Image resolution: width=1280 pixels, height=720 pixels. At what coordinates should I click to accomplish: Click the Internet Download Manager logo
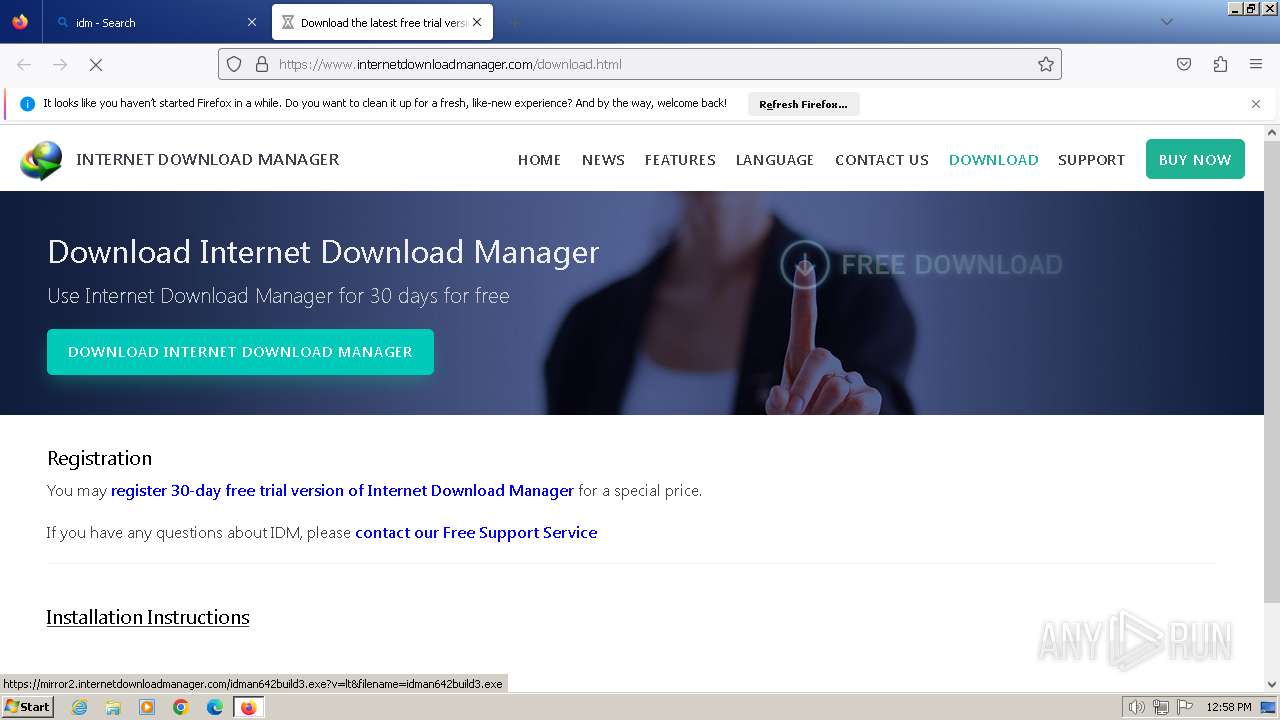pyautogui.click(x=41, y=160)
